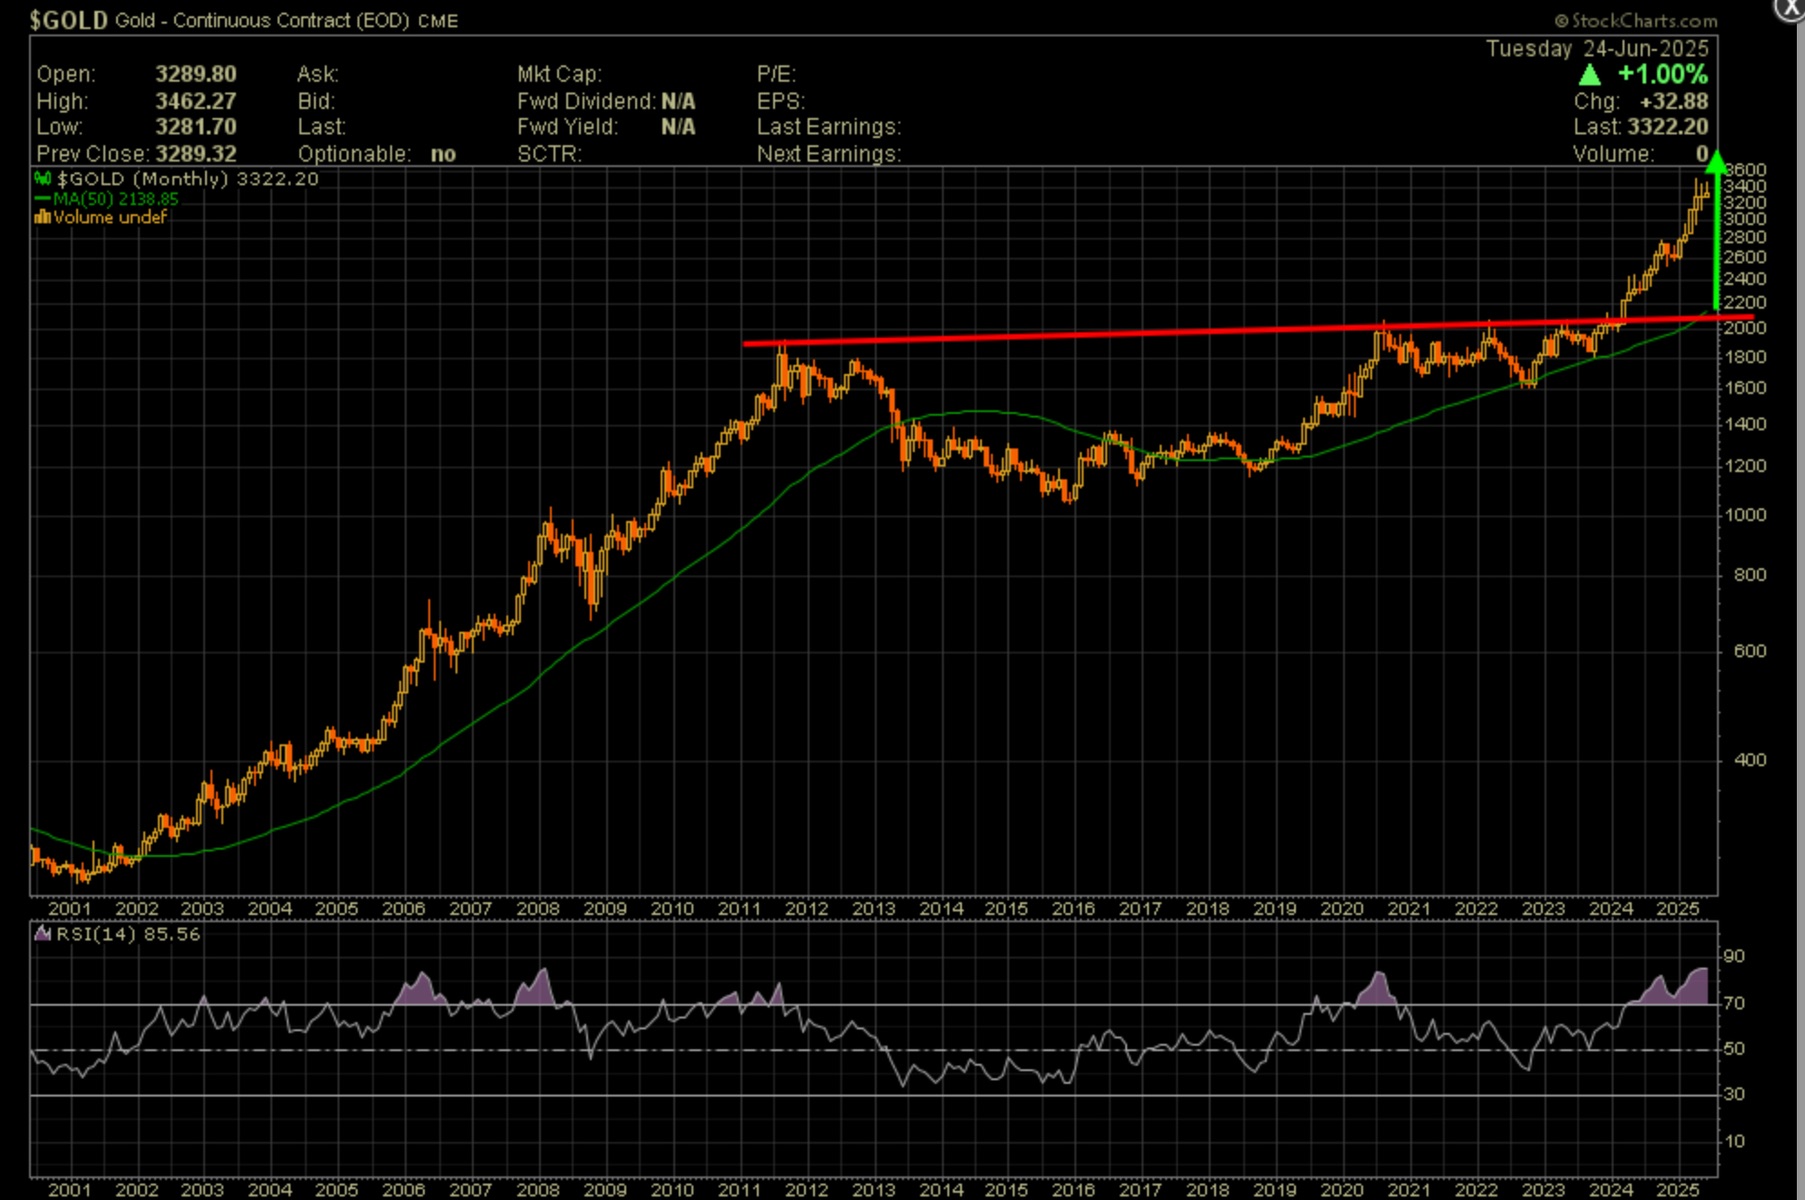Screen dimensions: 1805x1200
Task: Click the "SCTR:" label
Action: [x=549, y=154]
